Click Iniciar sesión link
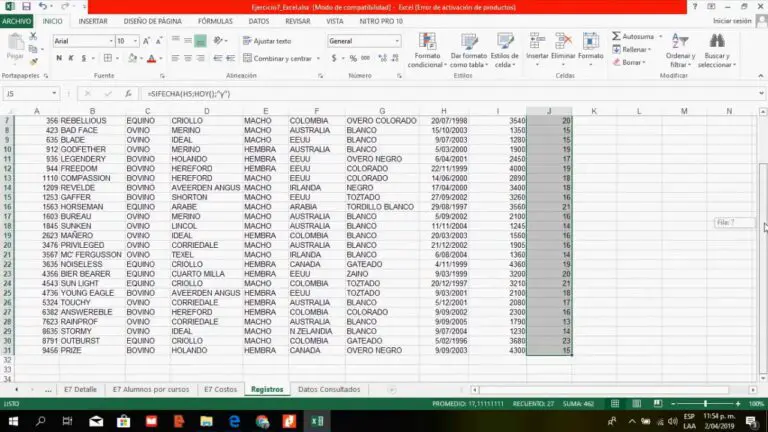 pos(732,20)
